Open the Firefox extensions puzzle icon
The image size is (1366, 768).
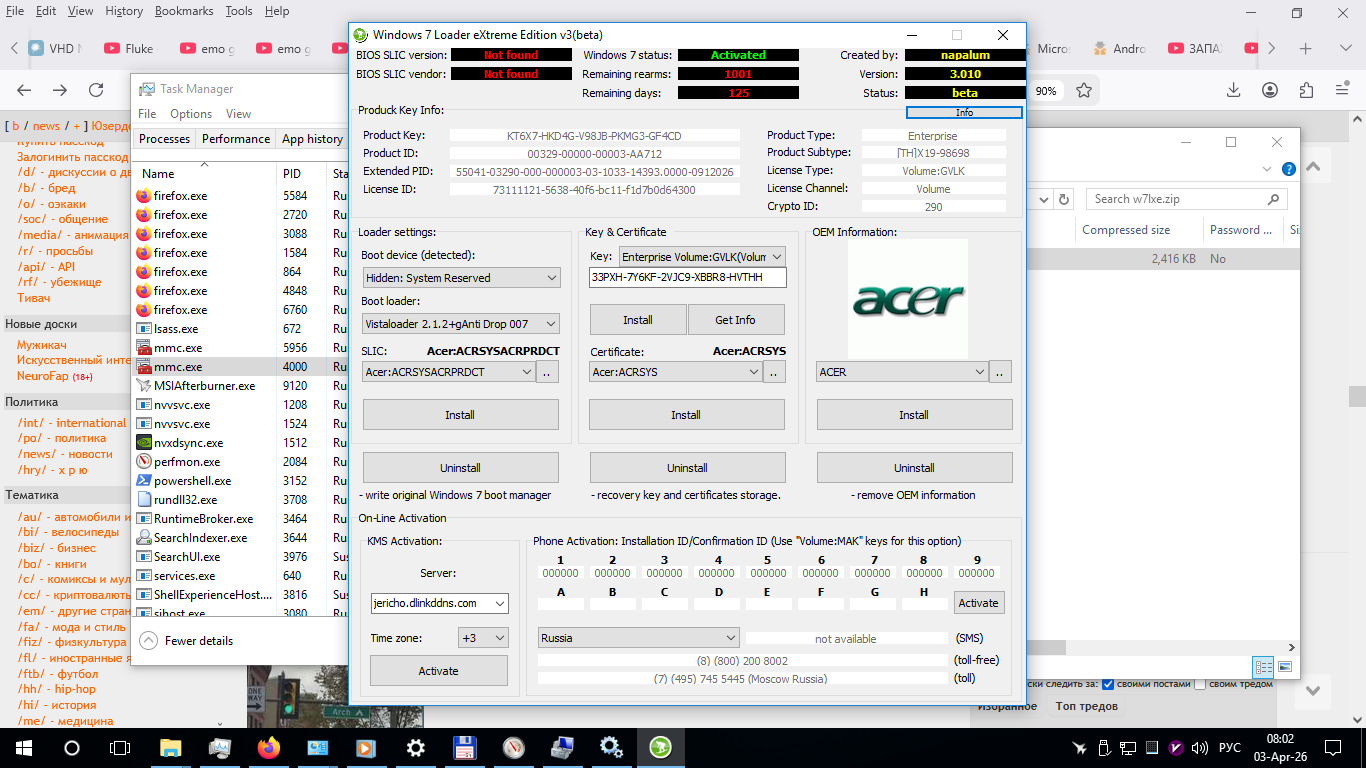tap(1306, 90)
